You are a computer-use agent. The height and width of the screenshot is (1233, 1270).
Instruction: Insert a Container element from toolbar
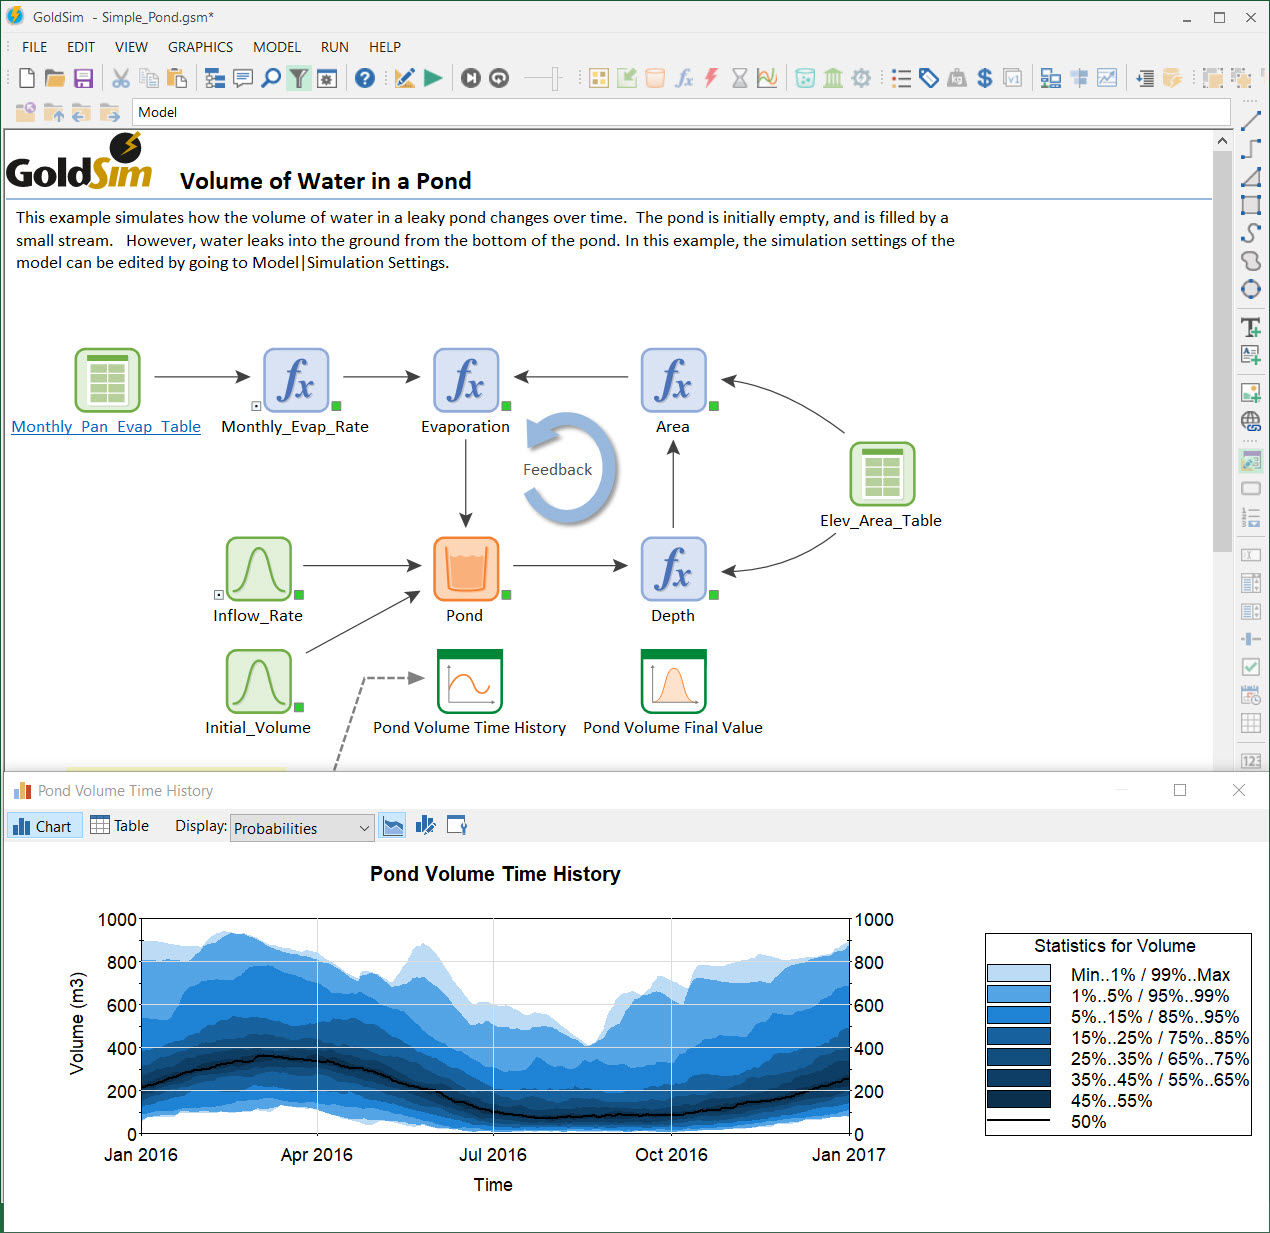point(599,78)
